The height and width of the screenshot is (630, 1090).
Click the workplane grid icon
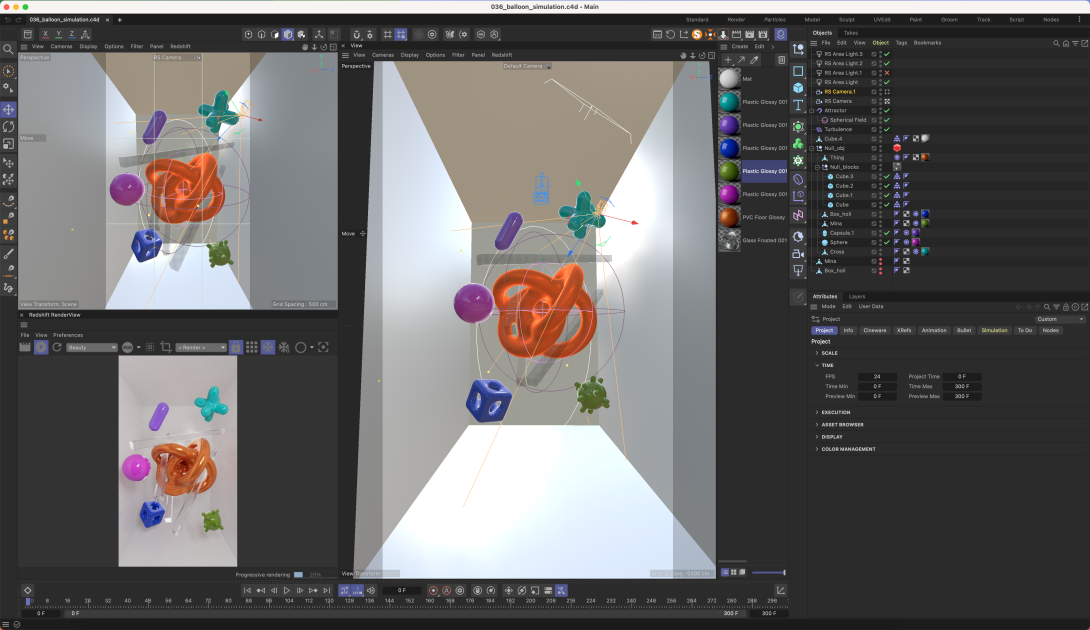387,34
